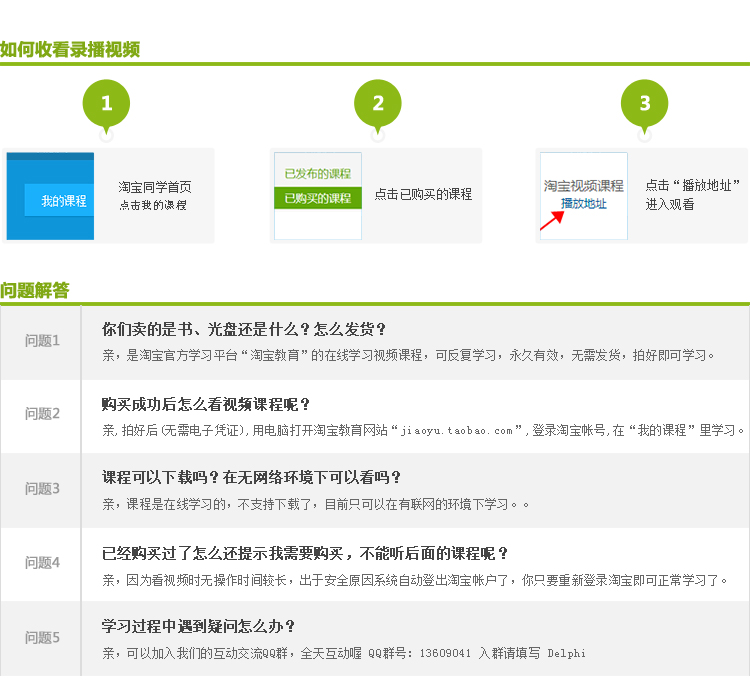750x690 pixels.
Task: Click the 问题4 row label
Action: point(42,562)
